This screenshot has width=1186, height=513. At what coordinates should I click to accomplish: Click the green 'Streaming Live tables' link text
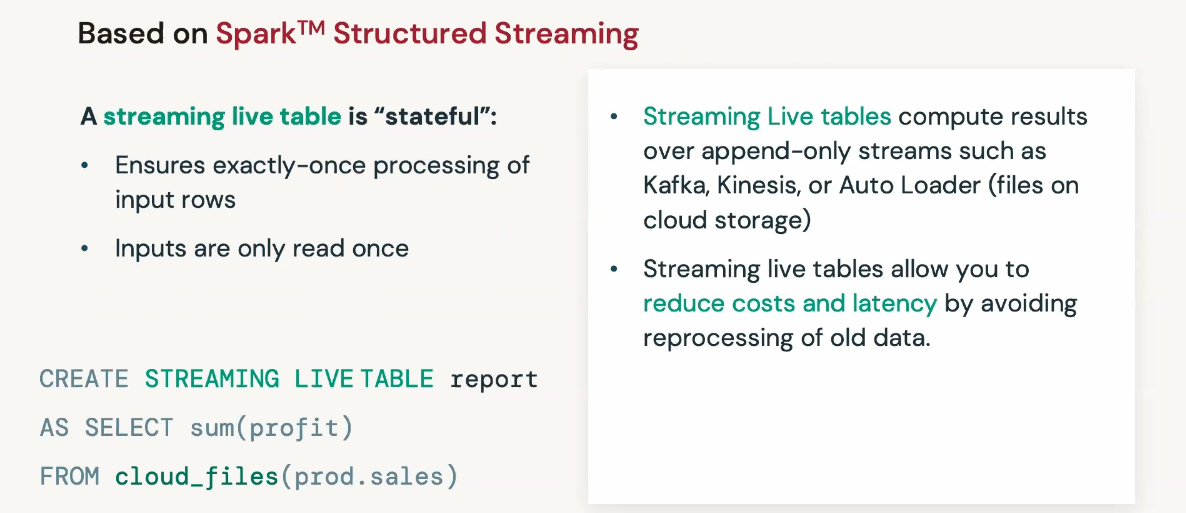767,117
